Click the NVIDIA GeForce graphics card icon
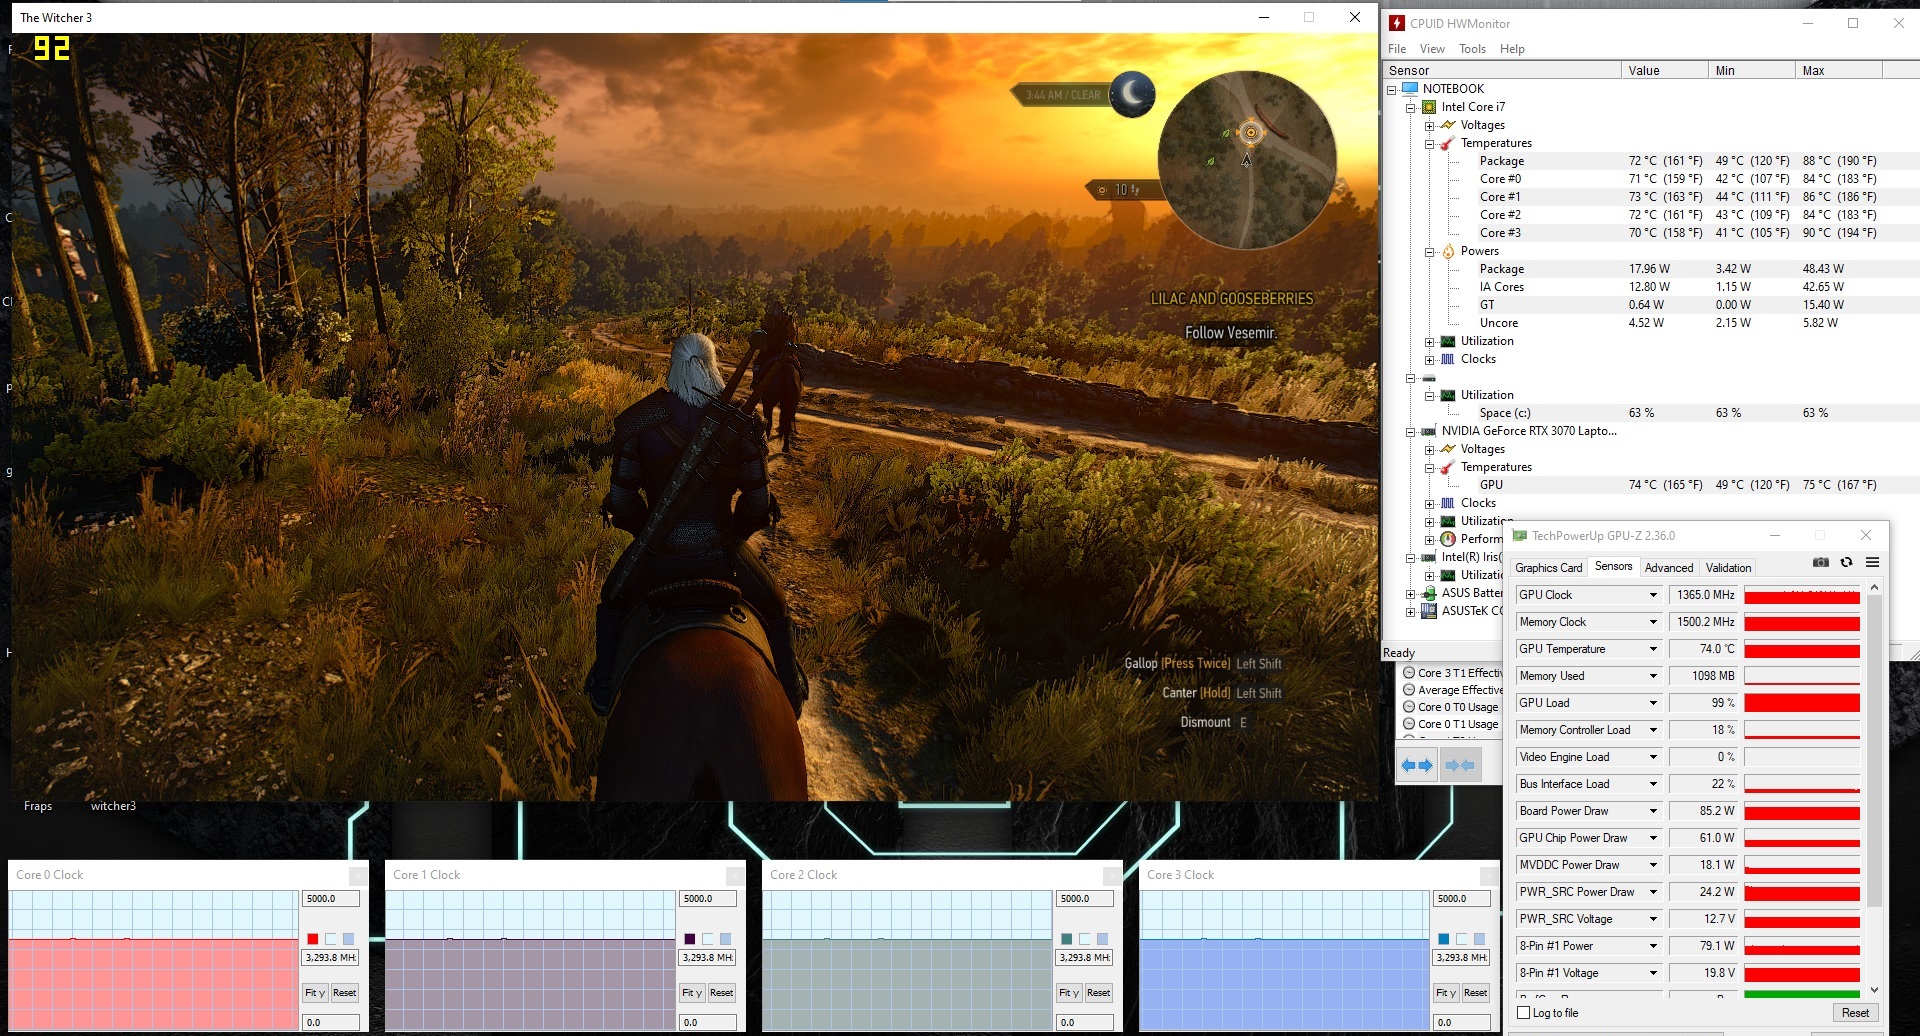The height and width of the screenshot is (1036, 1920). tap(1429, 431)
